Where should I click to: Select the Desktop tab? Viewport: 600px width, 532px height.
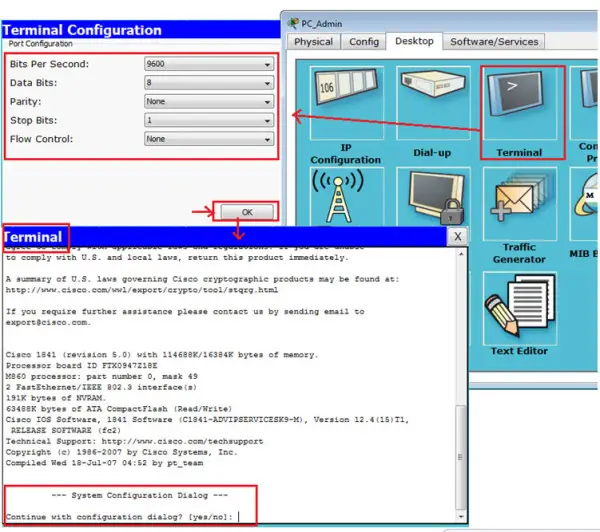coord(414,41)
